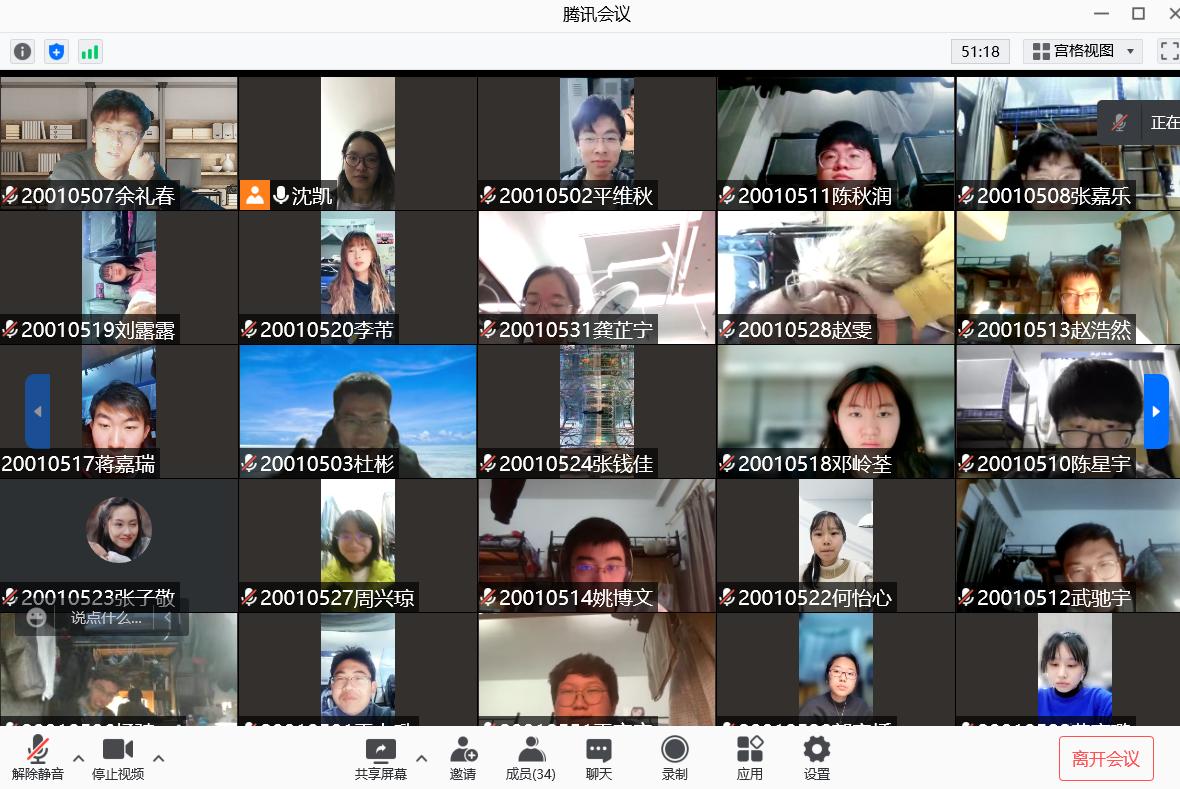This screenshot has width=1180, height=789.
Task: Unmute microphone with 解除静音
Action: coord(38,758)
